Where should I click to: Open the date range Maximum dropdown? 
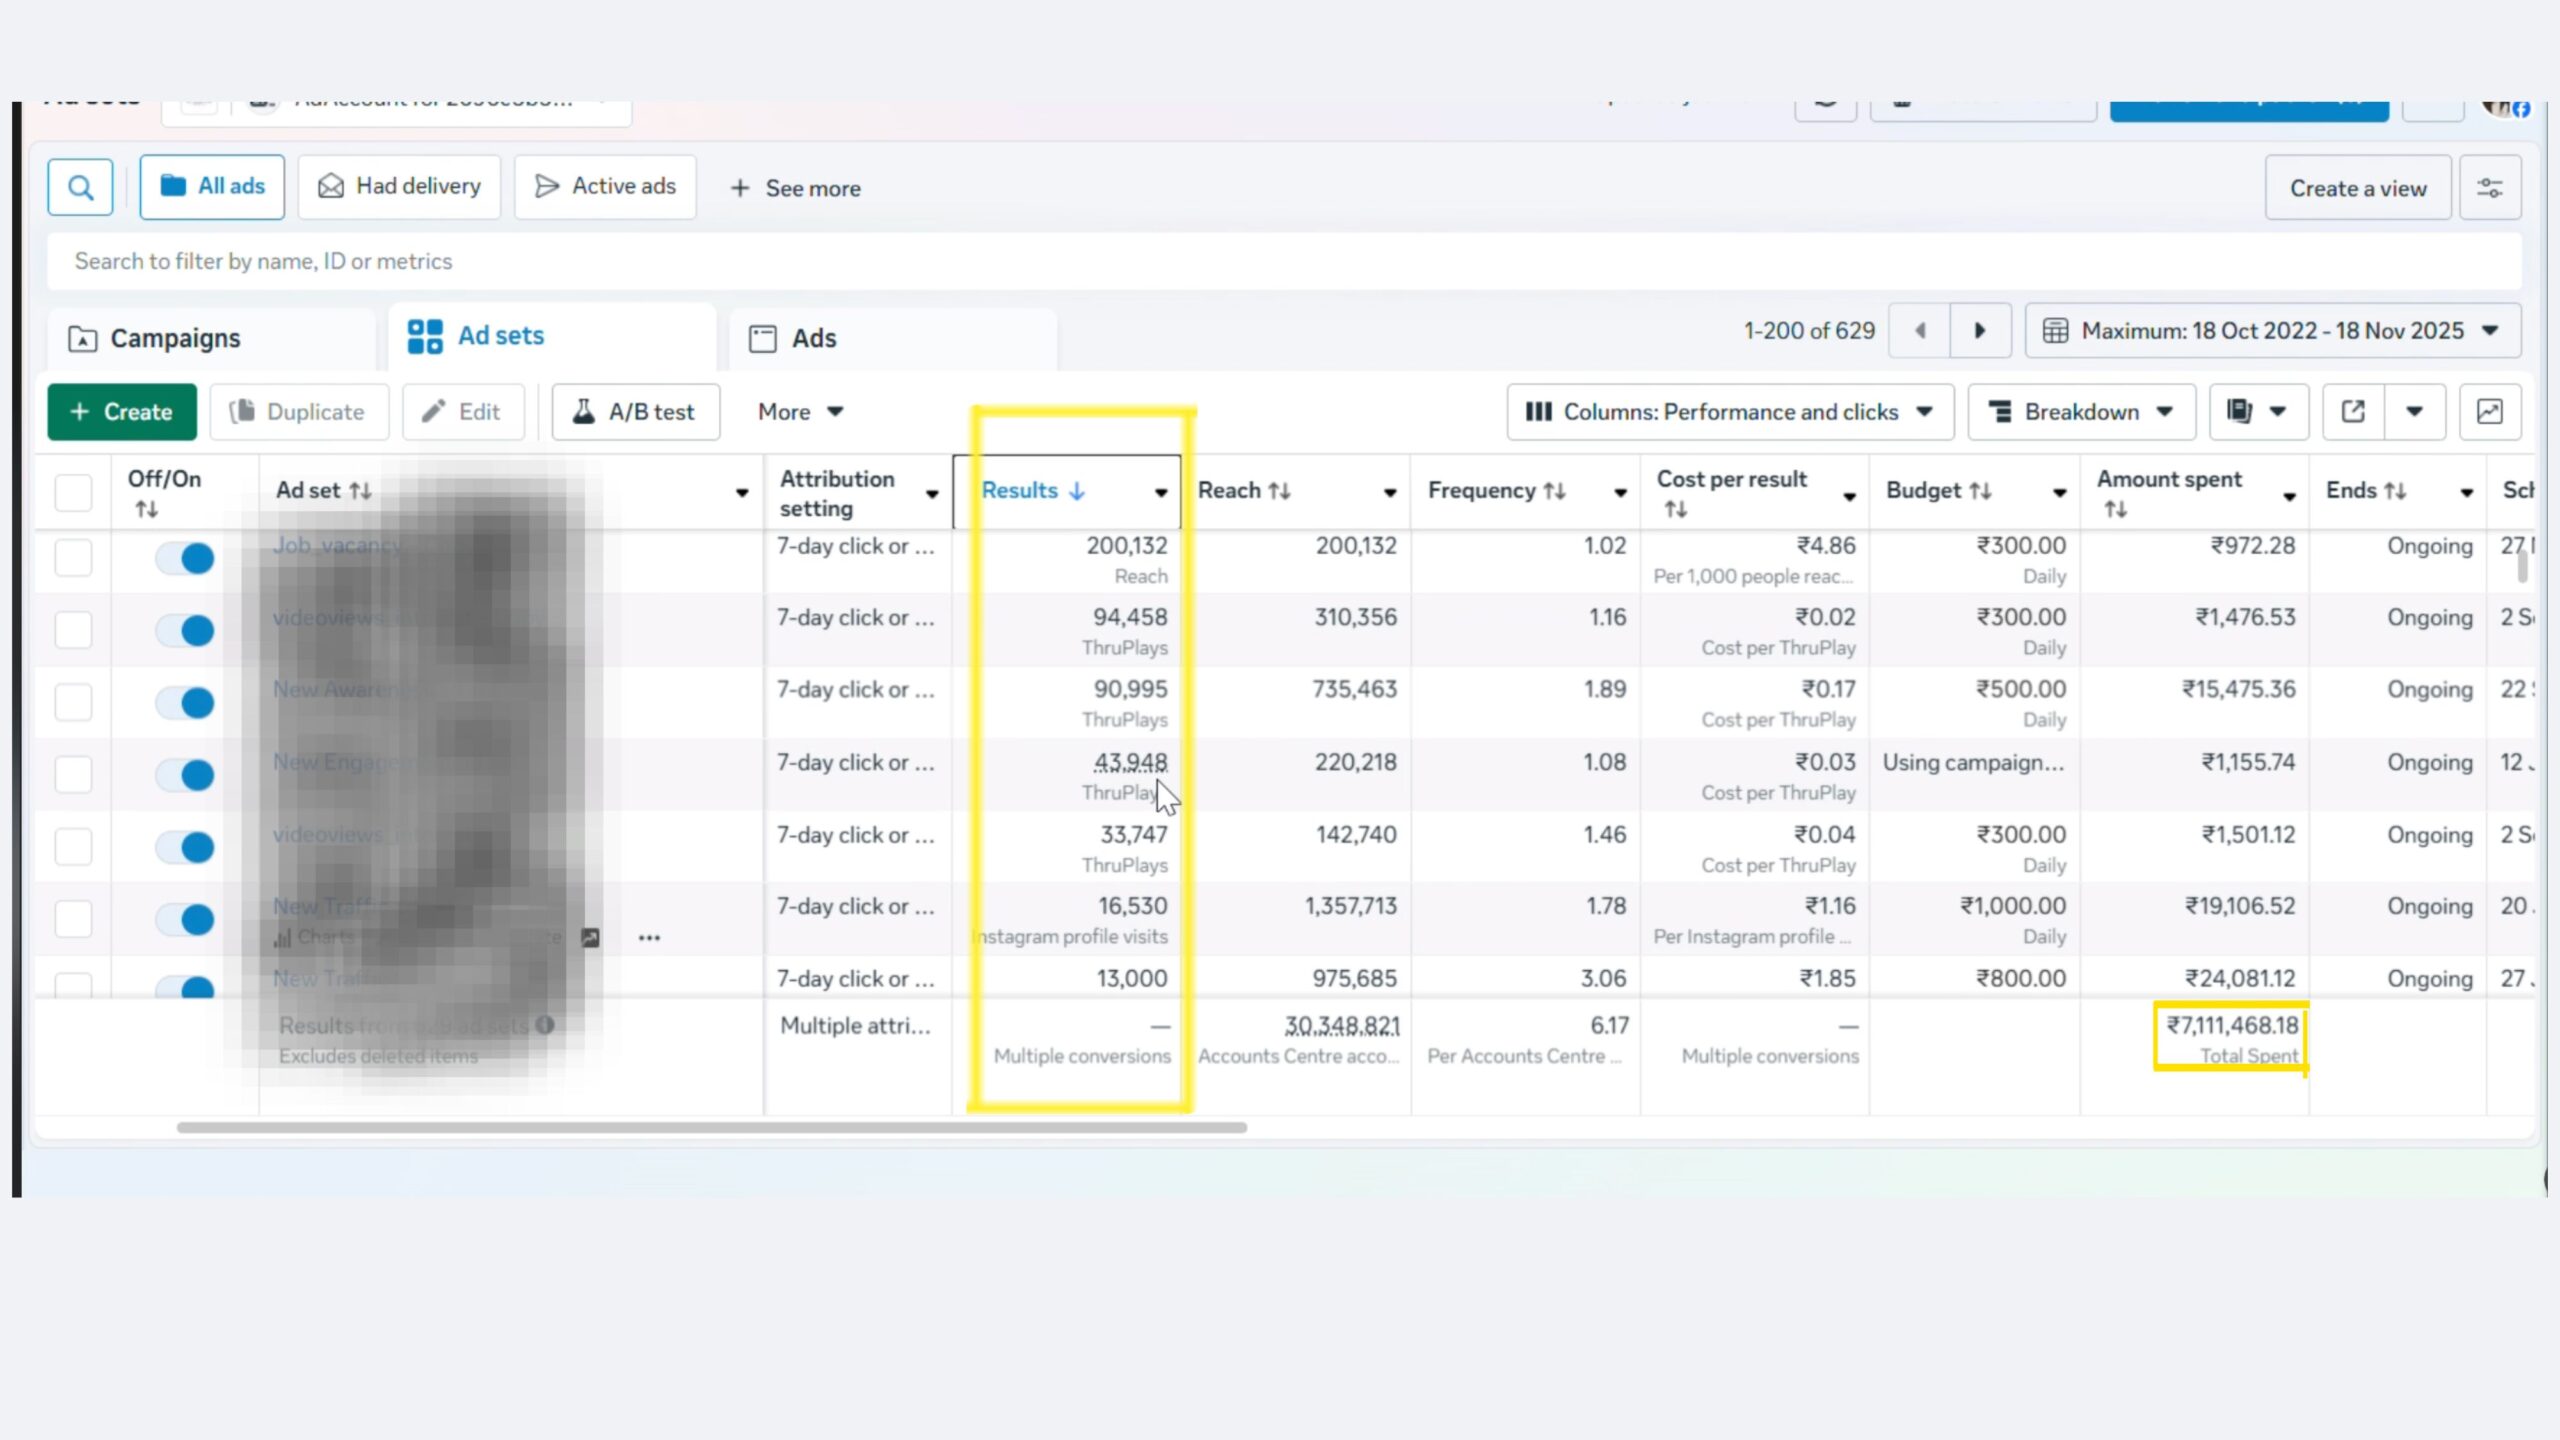[x=2272, y=331]
